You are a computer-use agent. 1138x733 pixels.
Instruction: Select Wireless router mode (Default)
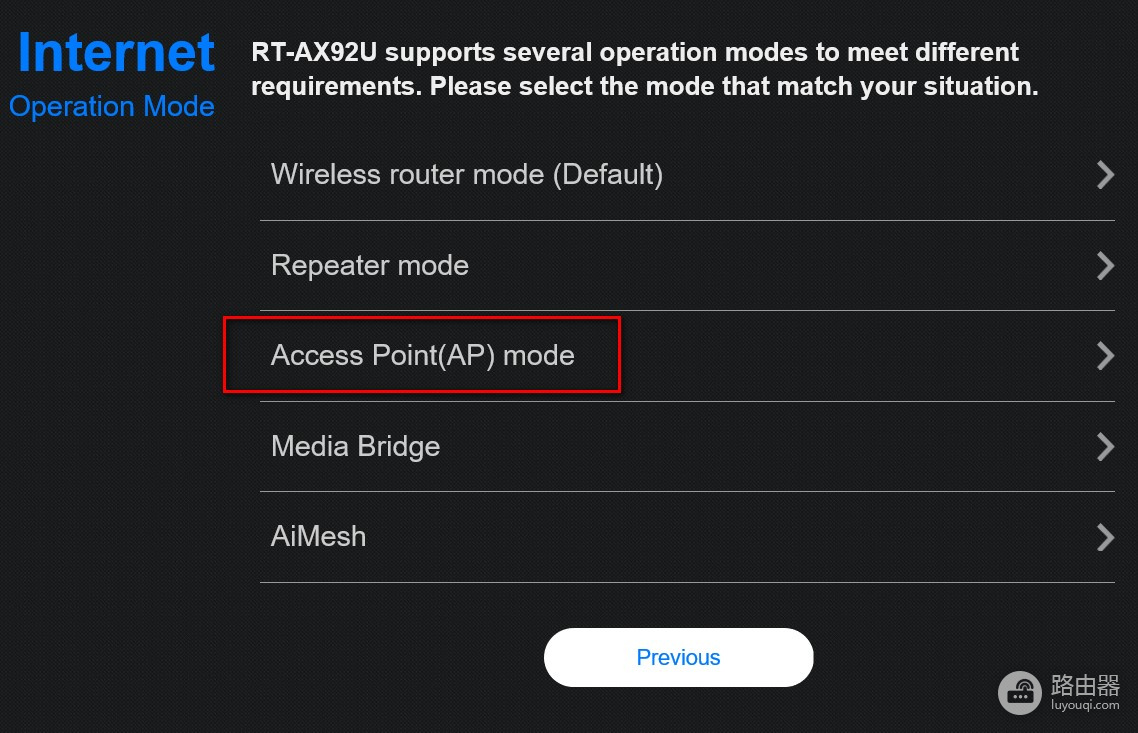coord(687,175)
